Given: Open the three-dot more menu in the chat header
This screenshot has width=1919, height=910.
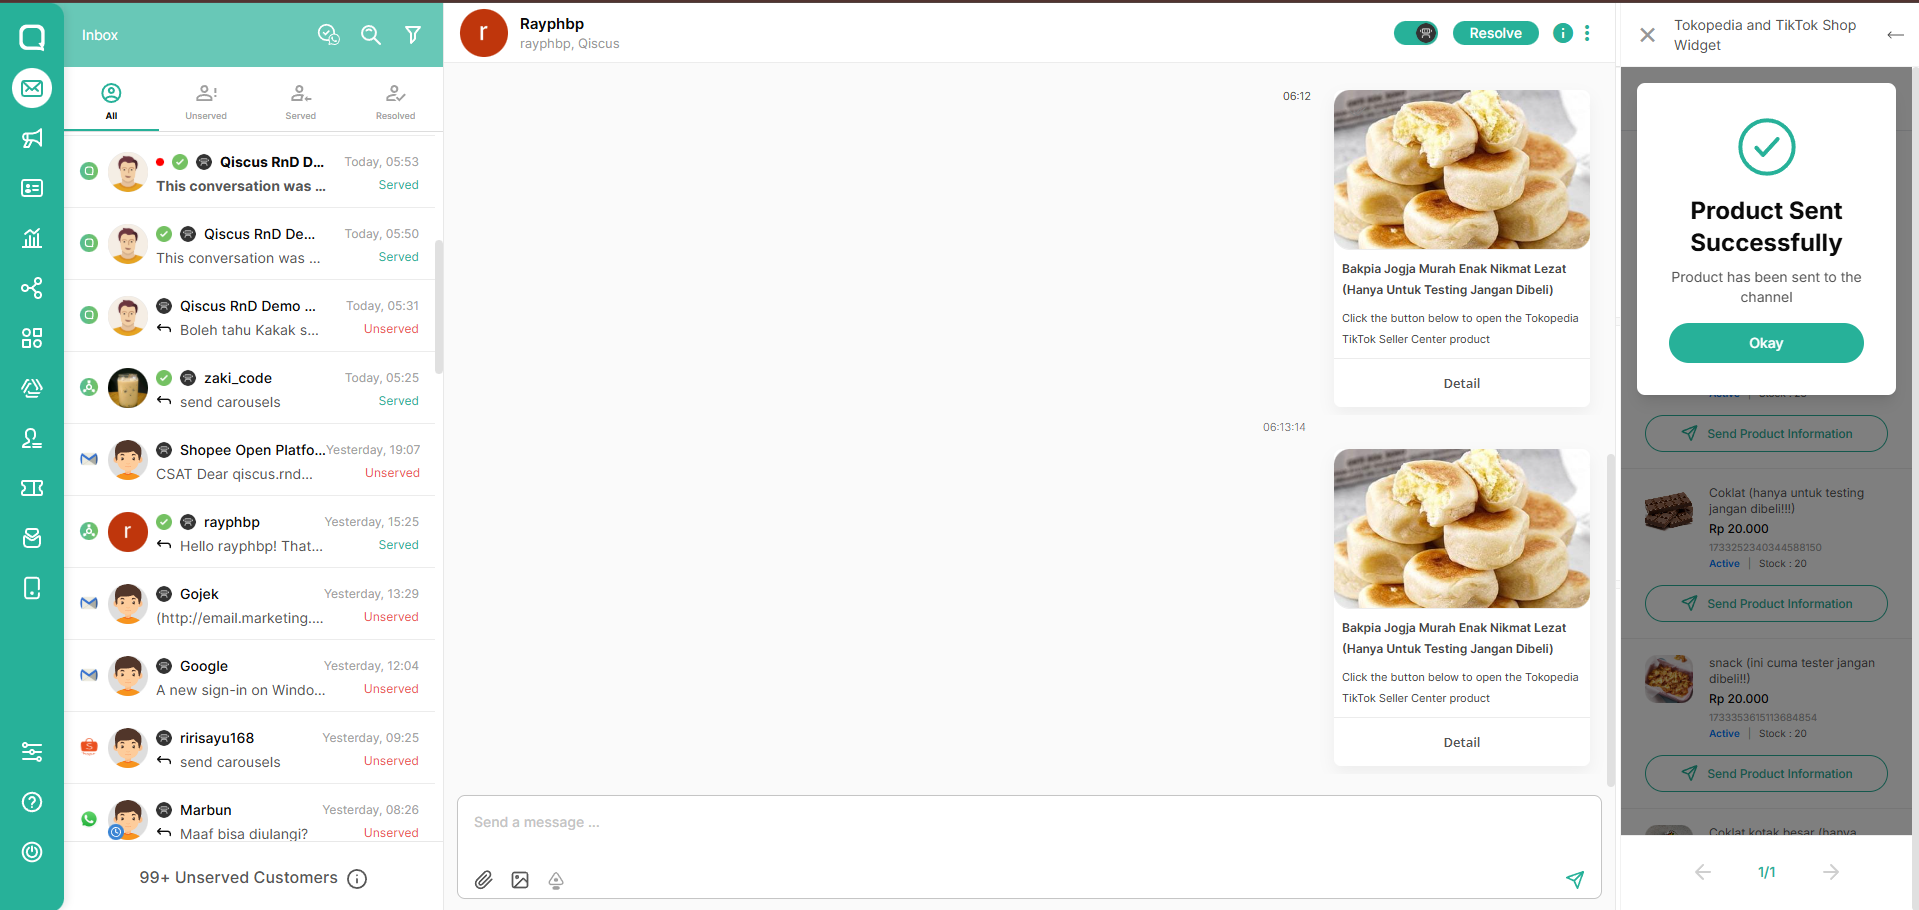Looking at the screenshot, I should [1587, 33].
